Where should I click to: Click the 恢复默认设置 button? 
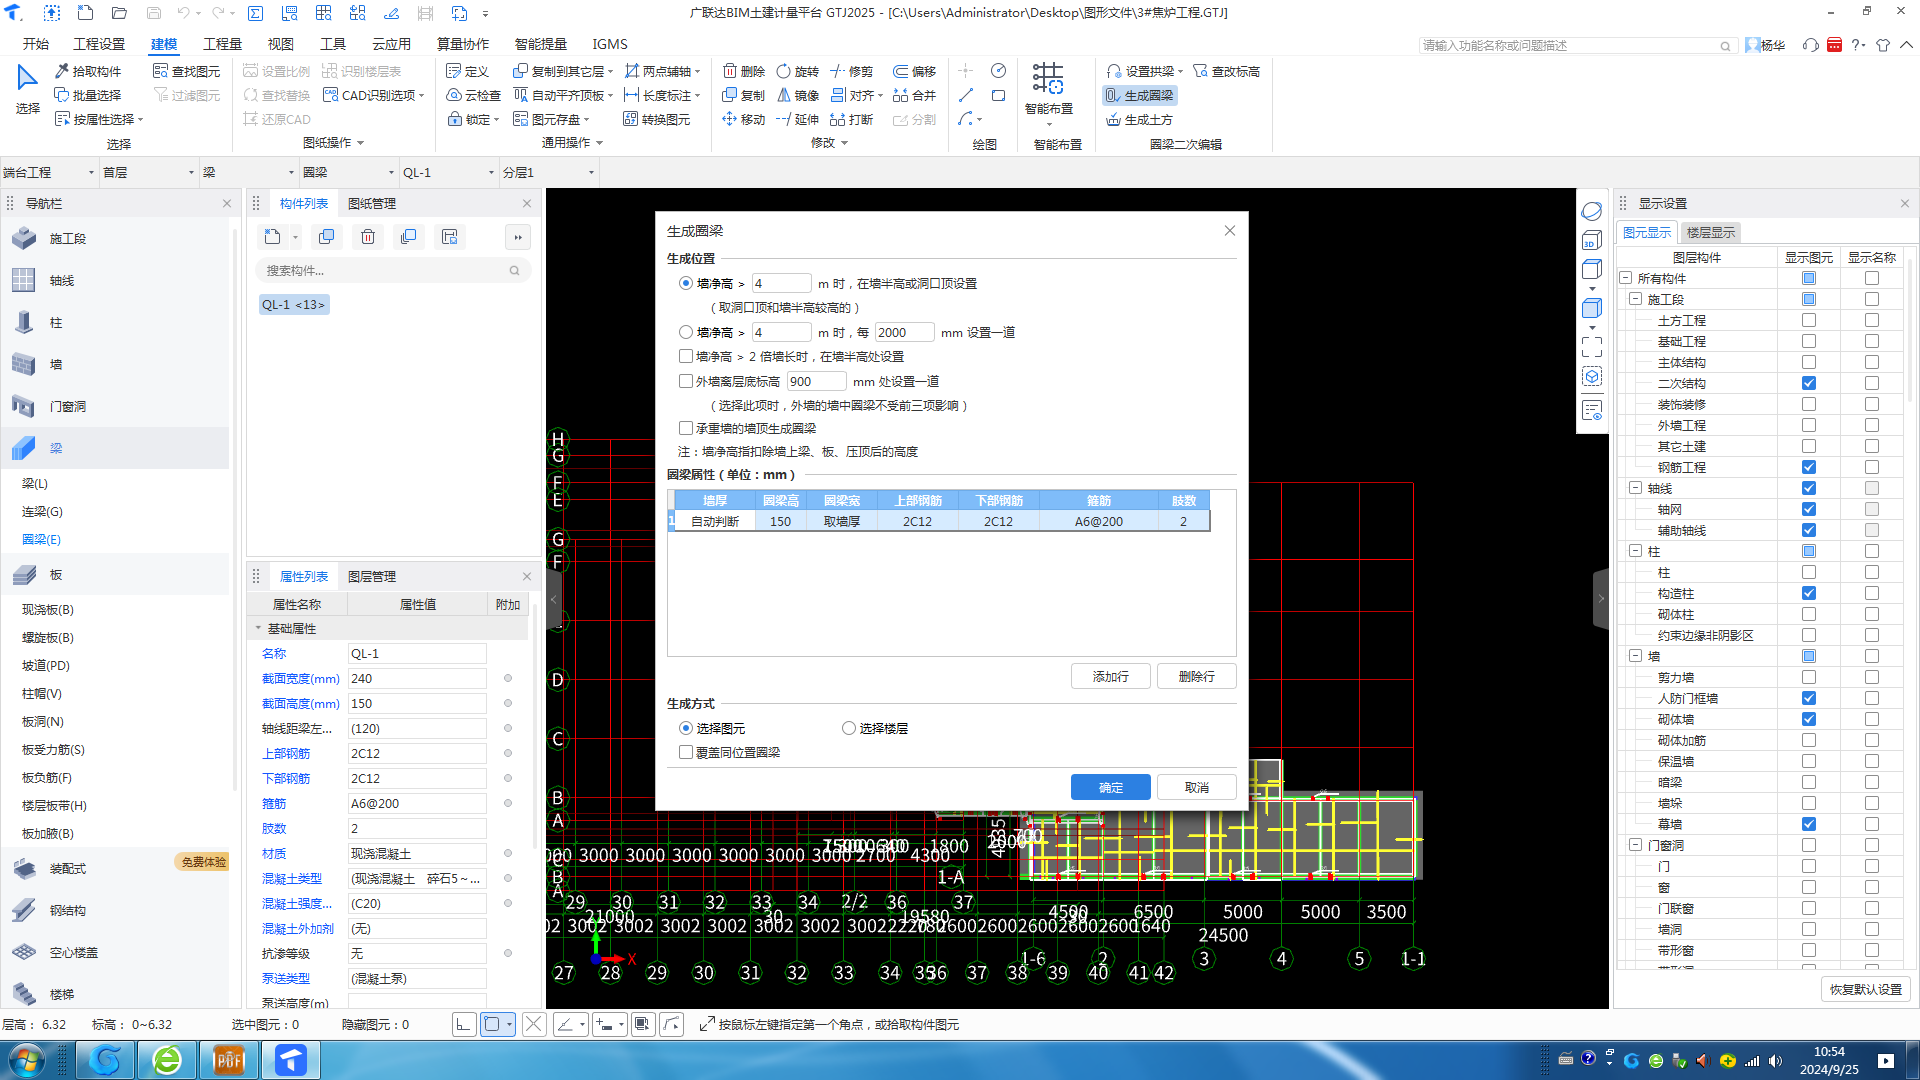1865,989
